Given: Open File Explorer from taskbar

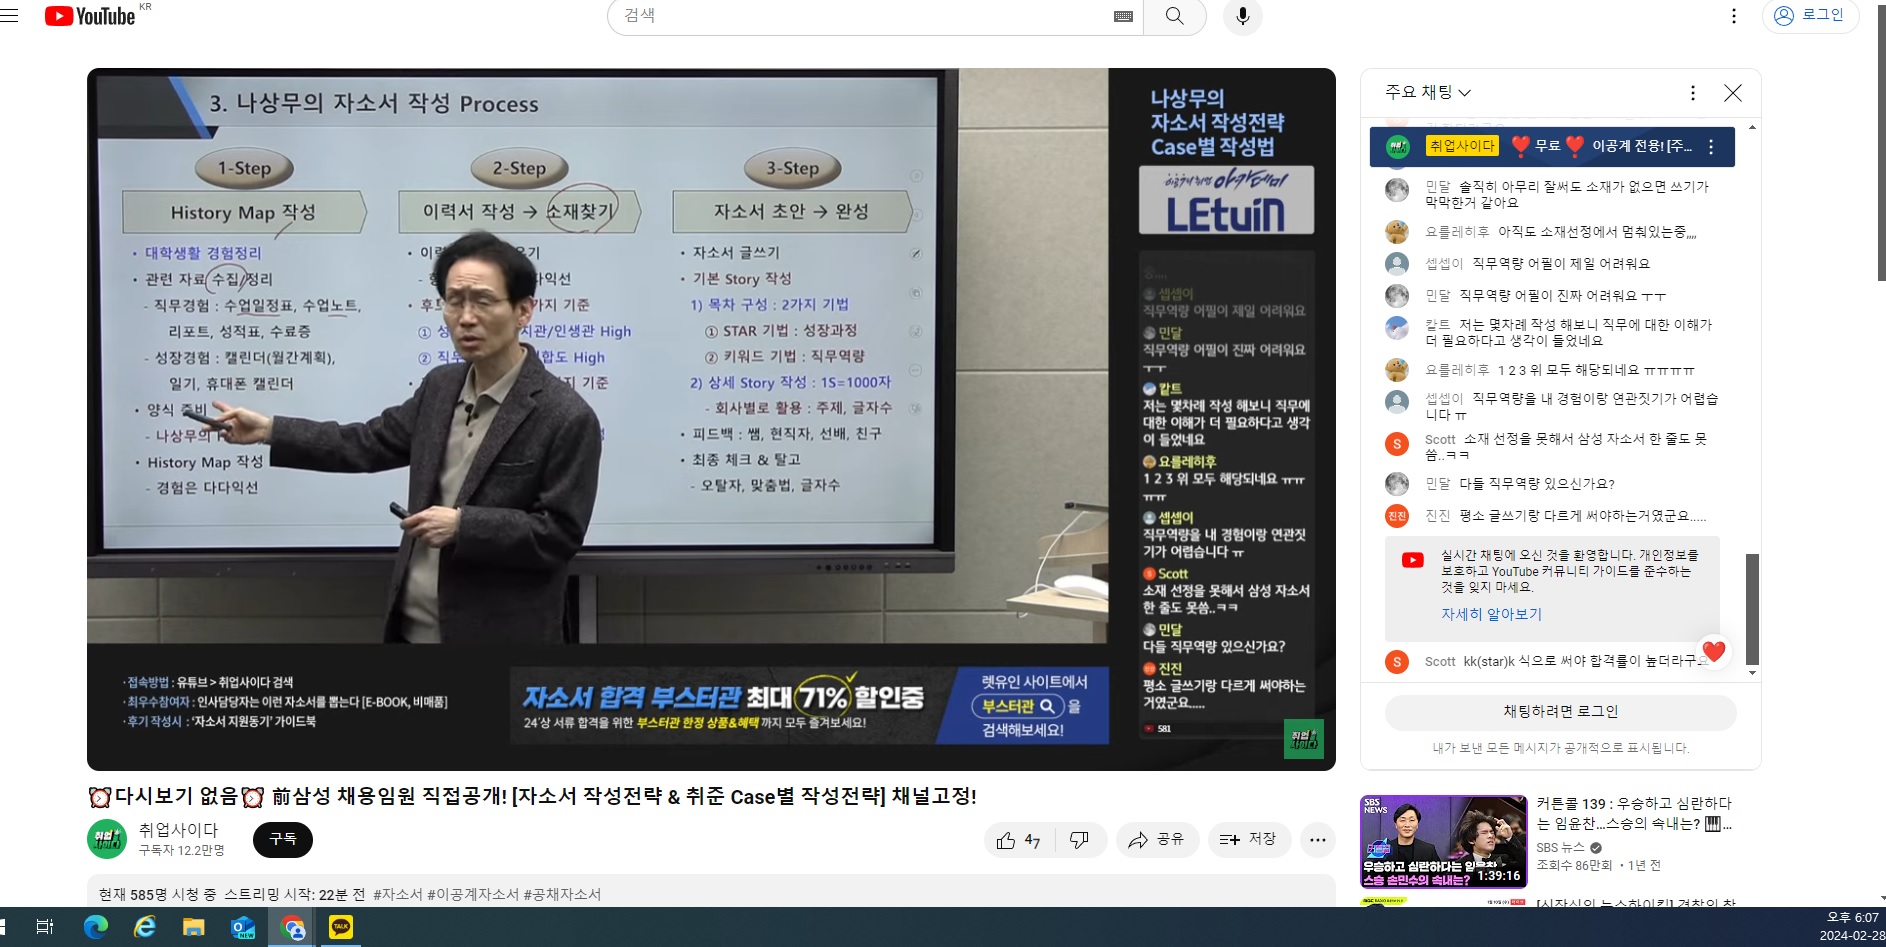Looking at the screenshot, I should 193,927.
